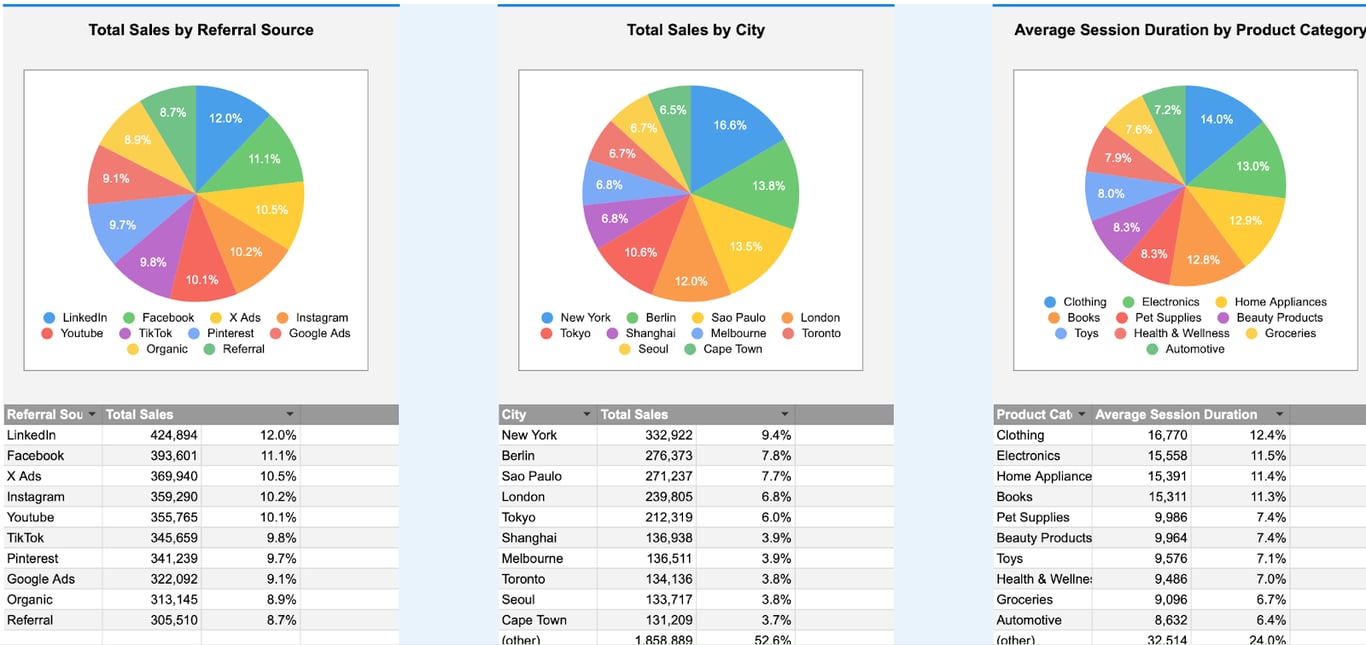Select the cell with 332,922
The height and width of the screenshot is (645, 1366).
(x=646, y=435)
